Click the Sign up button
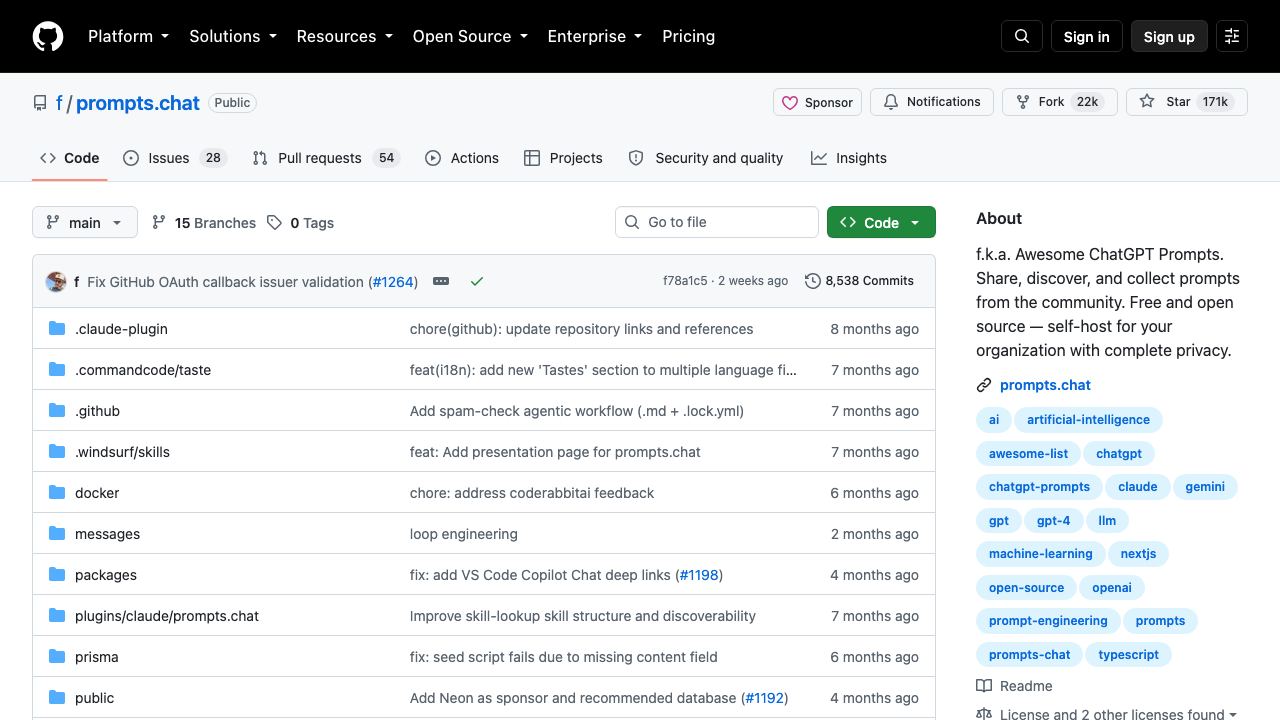This screenshot has height=720, width=1280. (x=1169, y=36)
